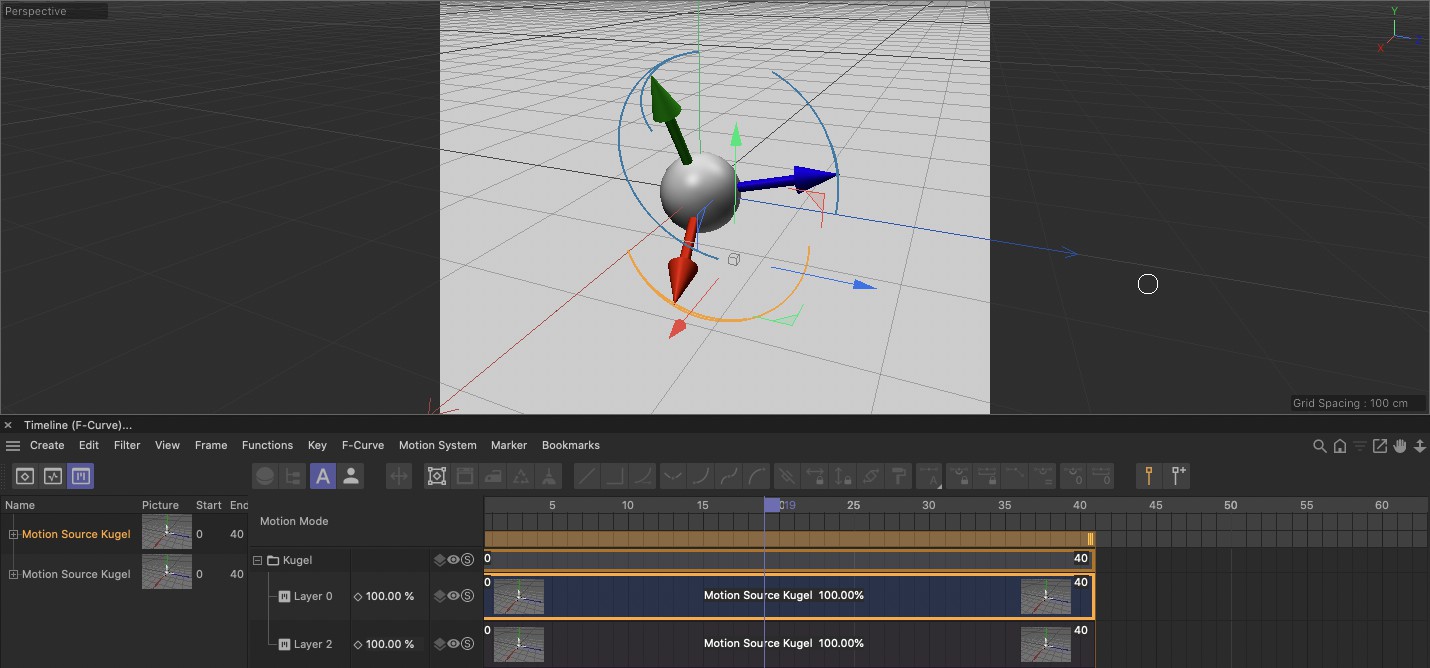
Task: Open the F-Curve menu
Action: (362, 445)
